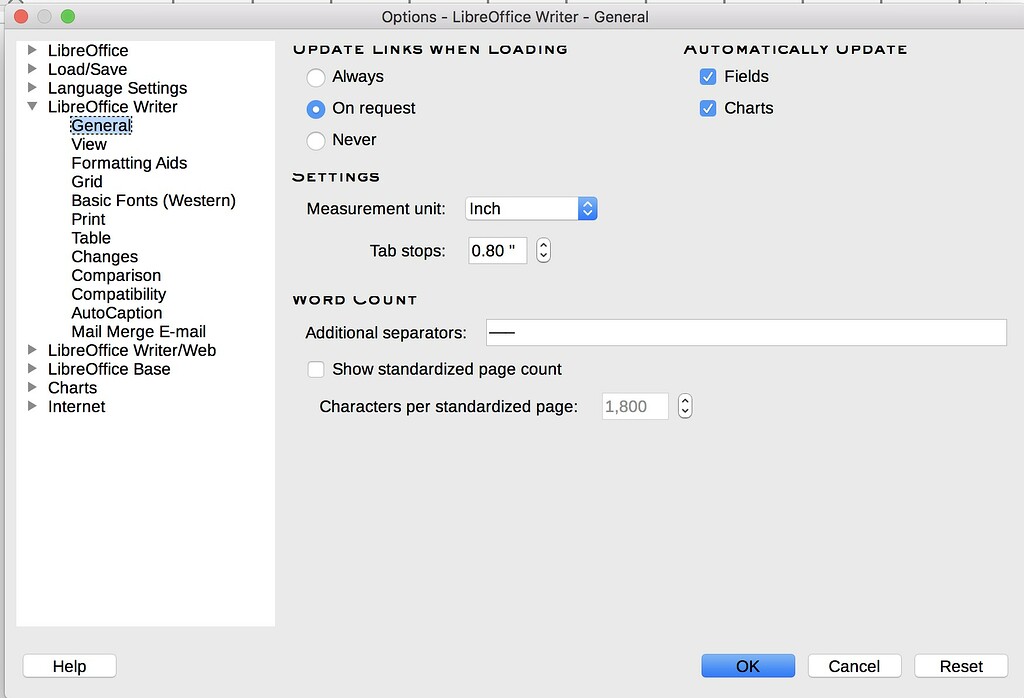Open the AutoCaption options page
This screenshot has width=1024, height=698.
[117, 313]
